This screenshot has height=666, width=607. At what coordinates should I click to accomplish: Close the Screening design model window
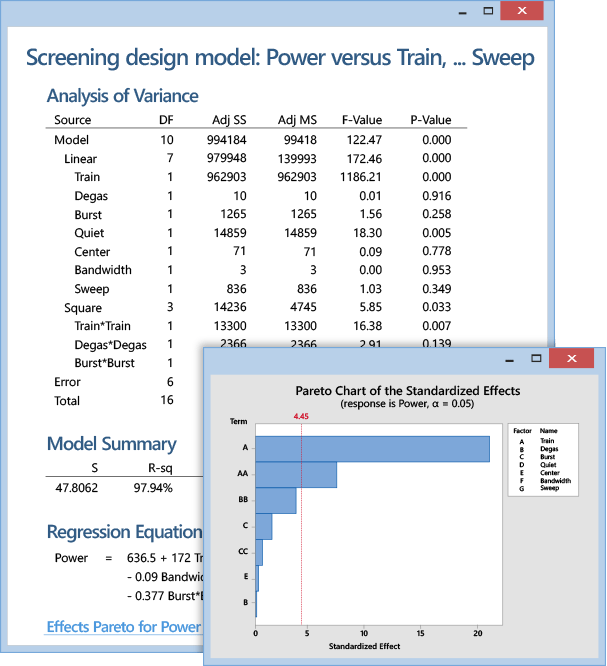[521, 11]
